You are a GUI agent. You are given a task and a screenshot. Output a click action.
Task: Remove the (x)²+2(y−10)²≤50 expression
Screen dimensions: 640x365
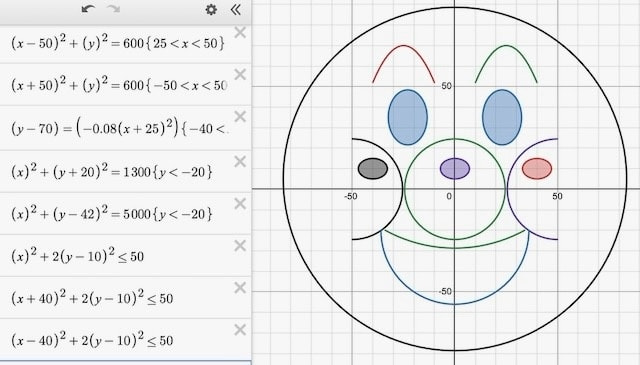[x=240, y=246]
